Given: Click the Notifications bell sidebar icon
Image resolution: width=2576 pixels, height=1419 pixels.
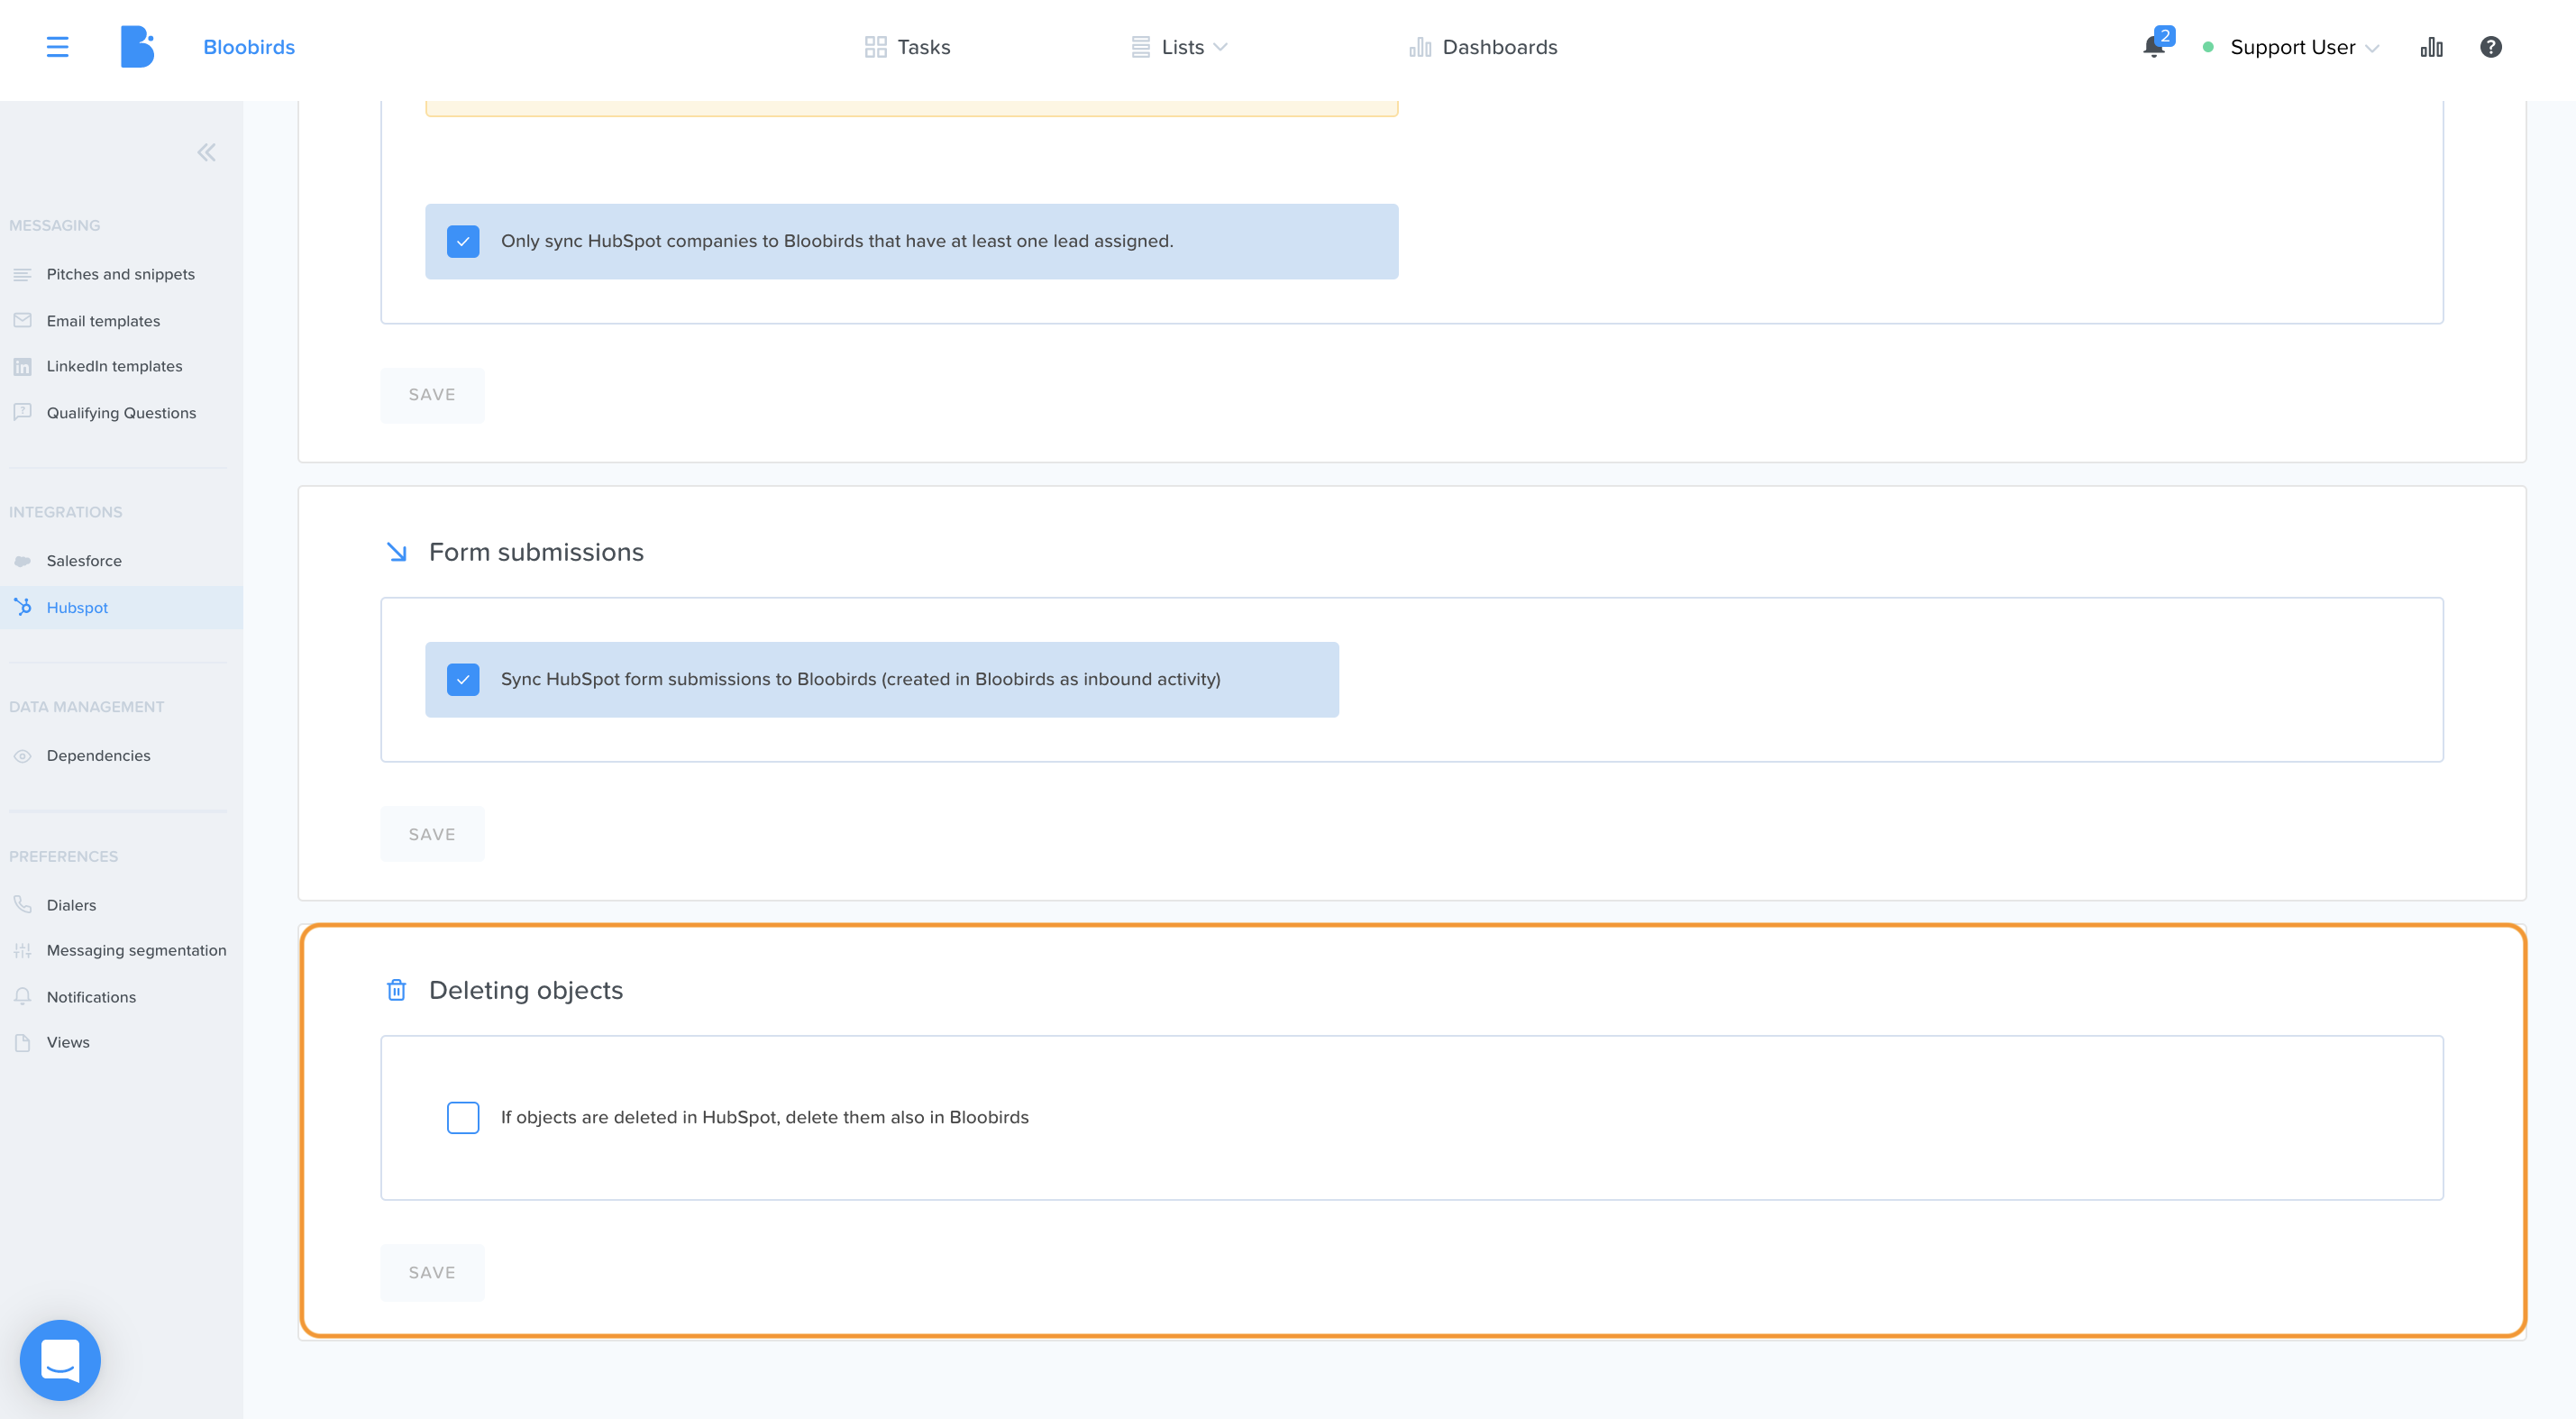Looking at the screenshot, I should tap(22, 996).
